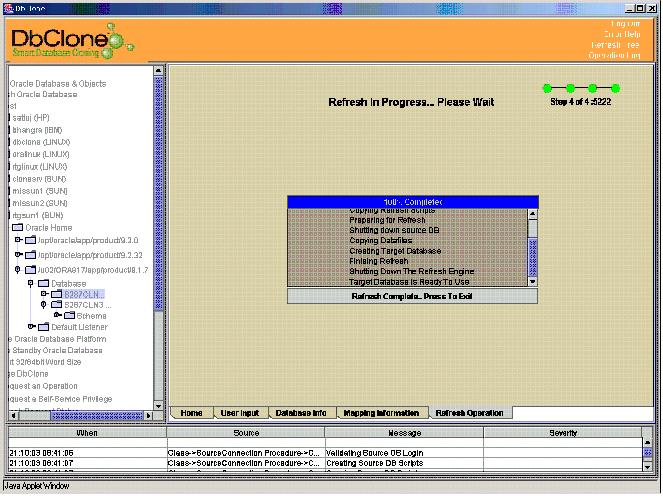The image size is (663, 496).
Task: Click tree panel scrollbar down arrow
Action: coord(158,406)
